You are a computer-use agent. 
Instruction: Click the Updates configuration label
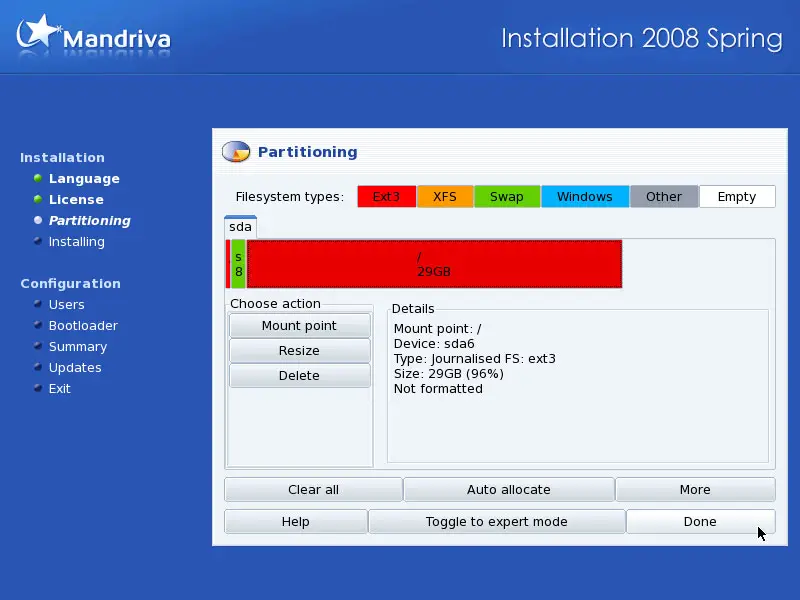click(75, 368)
